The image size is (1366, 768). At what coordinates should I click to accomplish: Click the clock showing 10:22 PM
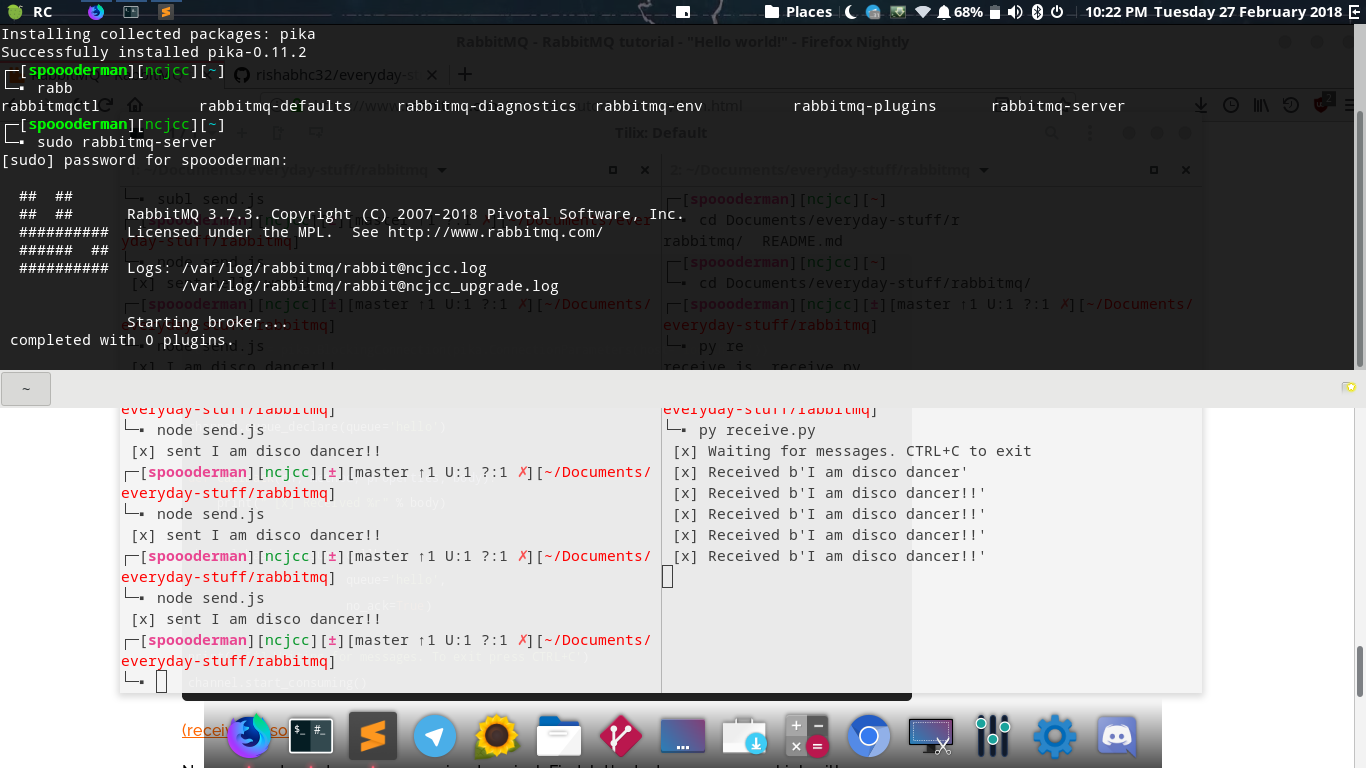click(1213, 12)
